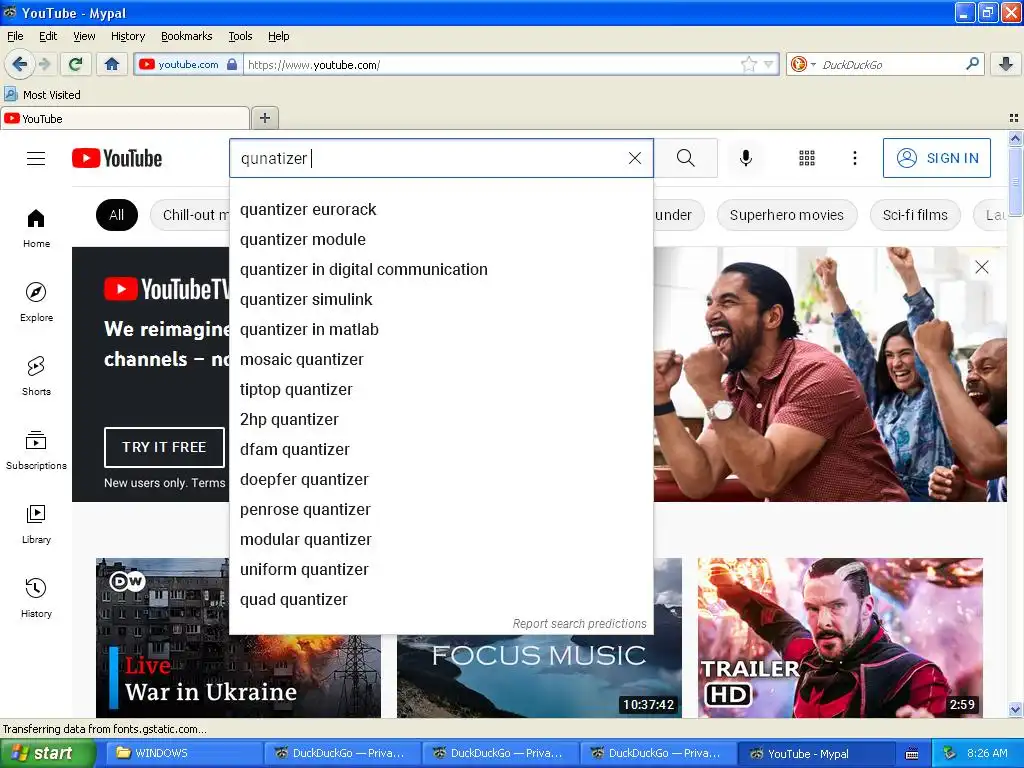Viewport: 1024px width, 768px height.
Task: Clear the YouTube search box with X
Action: click(x=634, y=158)
